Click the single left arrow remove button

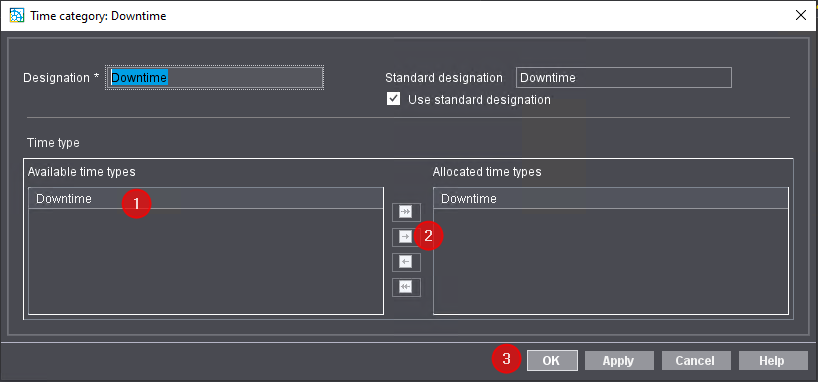[406, 261]
